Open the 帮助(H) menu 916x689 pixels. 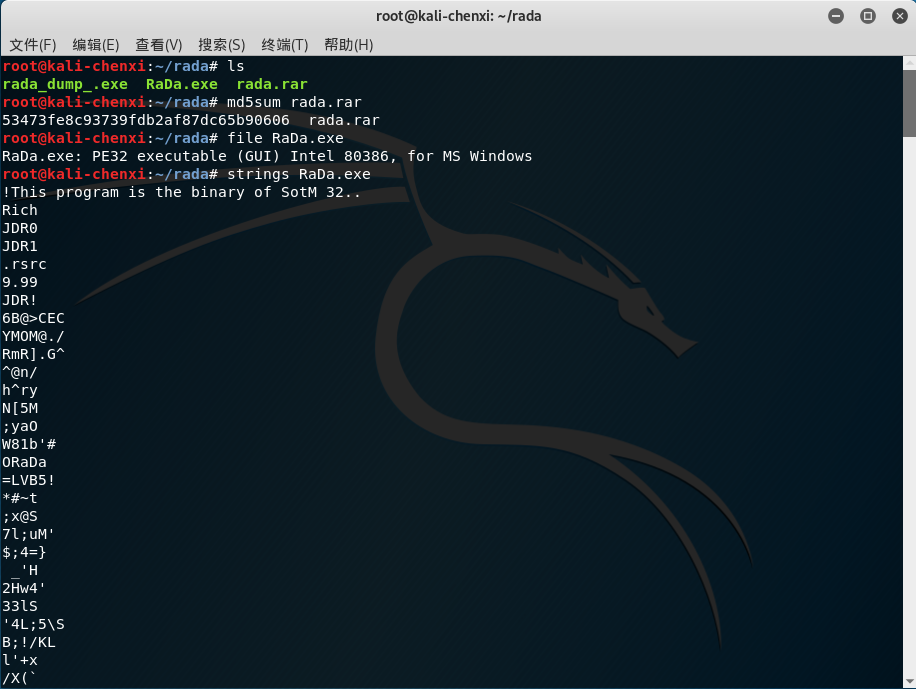point(348,45)
